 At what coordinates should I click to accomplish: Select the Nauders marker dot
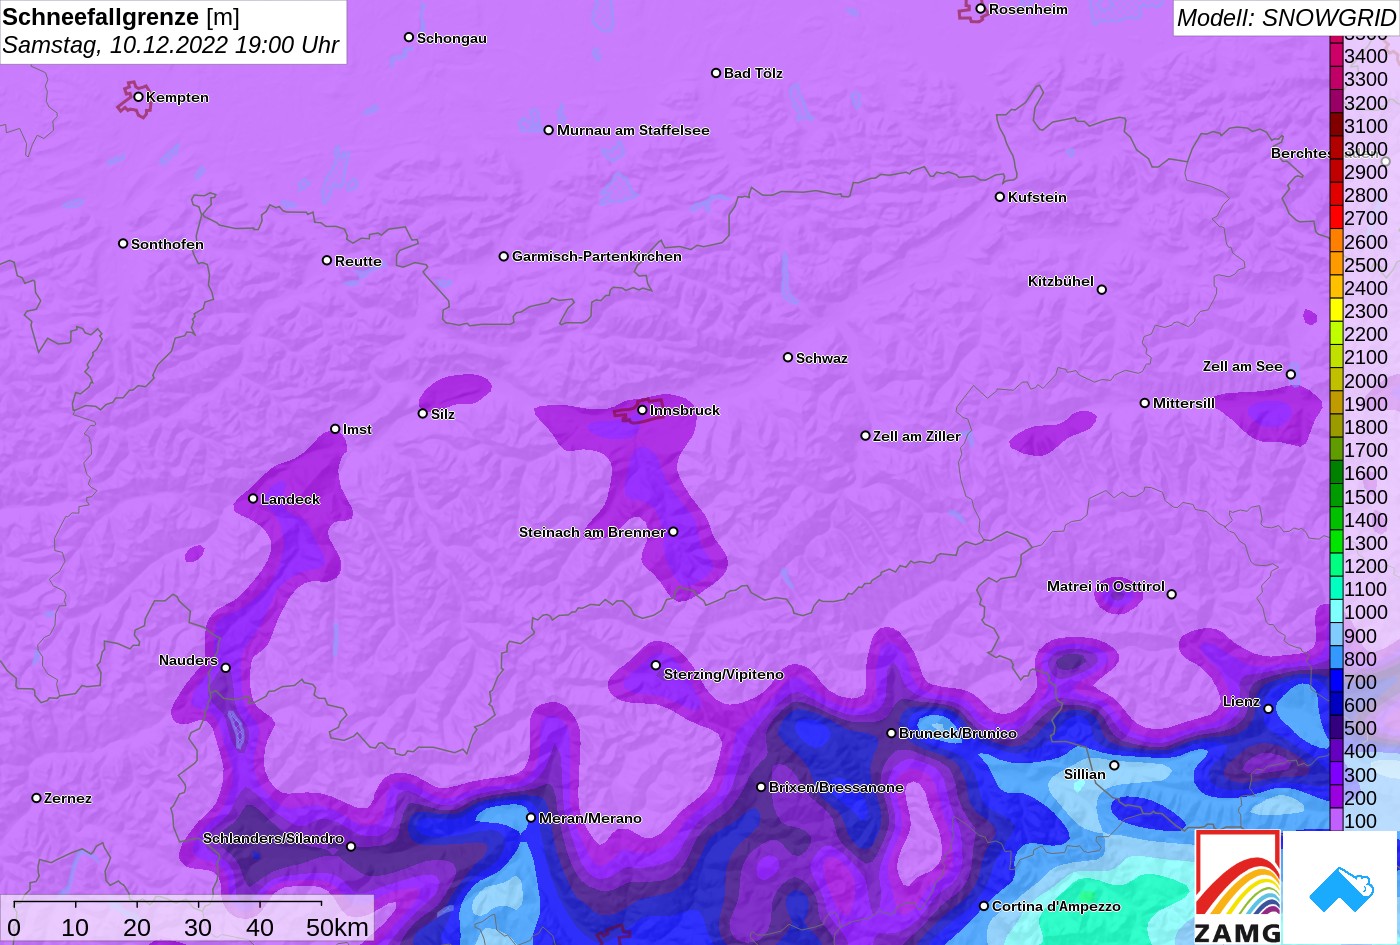(x=225, y=668)
